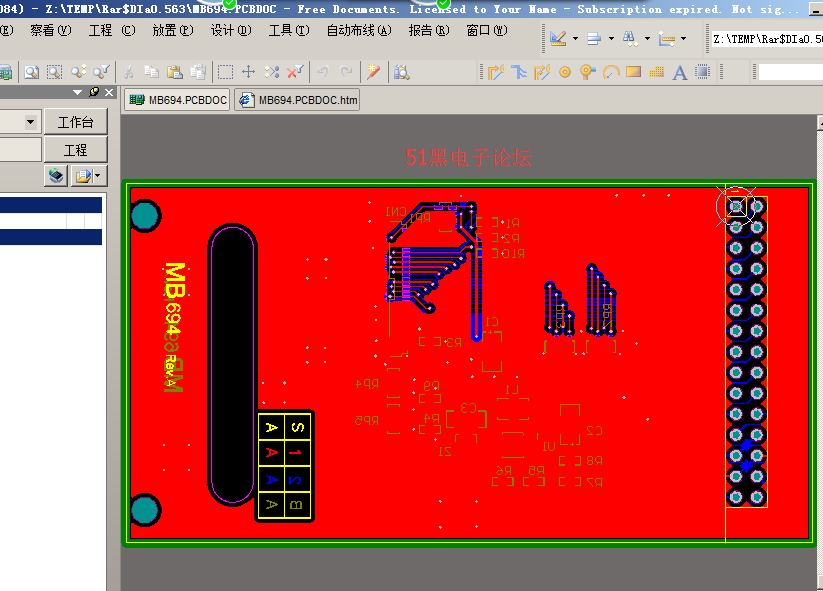Viewport: 823px width, 591px height.
Task: Click the project options folder icon
Action: [x=83, y=175]
